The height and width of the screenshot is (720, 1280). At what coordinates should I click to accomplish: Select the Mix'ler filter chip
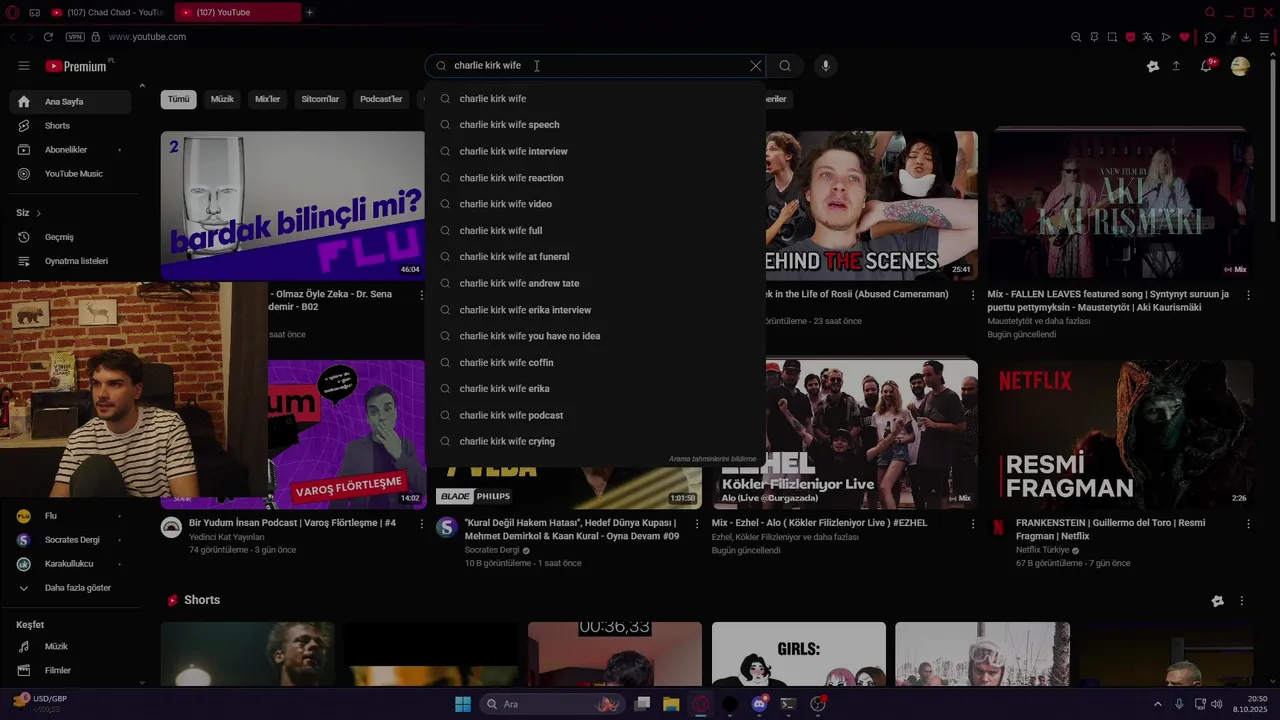tap(268, 99)
